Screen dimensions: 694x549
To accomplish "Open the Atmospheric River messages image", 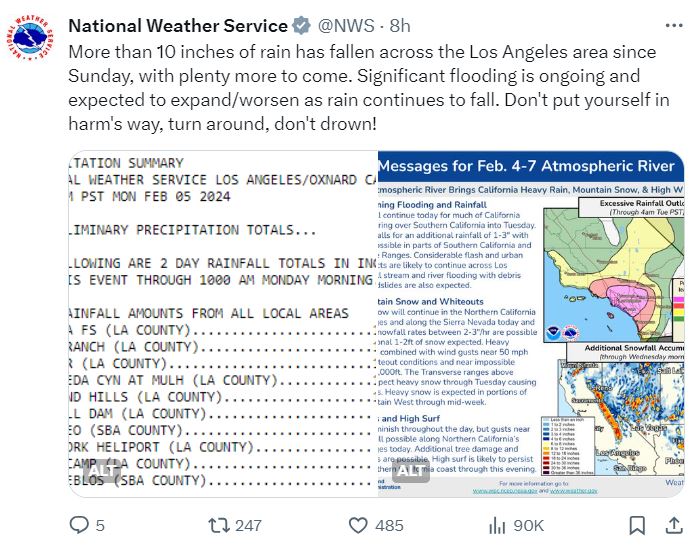I will pos(531,324).
